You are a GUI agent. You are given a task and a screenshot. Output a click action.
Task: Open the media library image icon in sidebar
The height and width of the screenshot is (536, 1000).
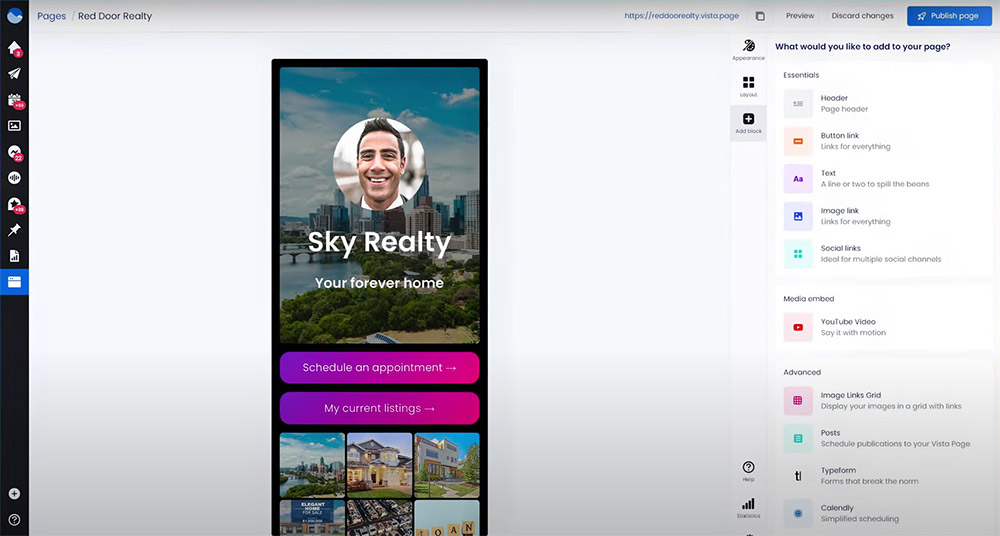click(x=14, y=126)
